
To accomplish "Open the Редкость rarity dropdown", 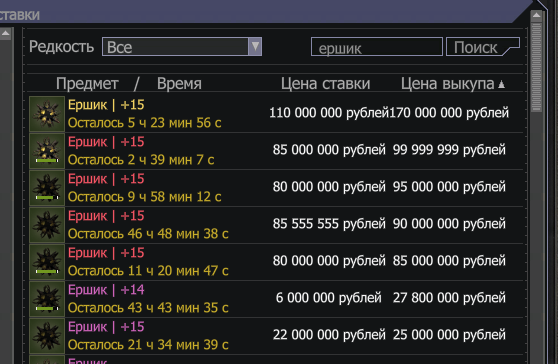I will point(182,47).
